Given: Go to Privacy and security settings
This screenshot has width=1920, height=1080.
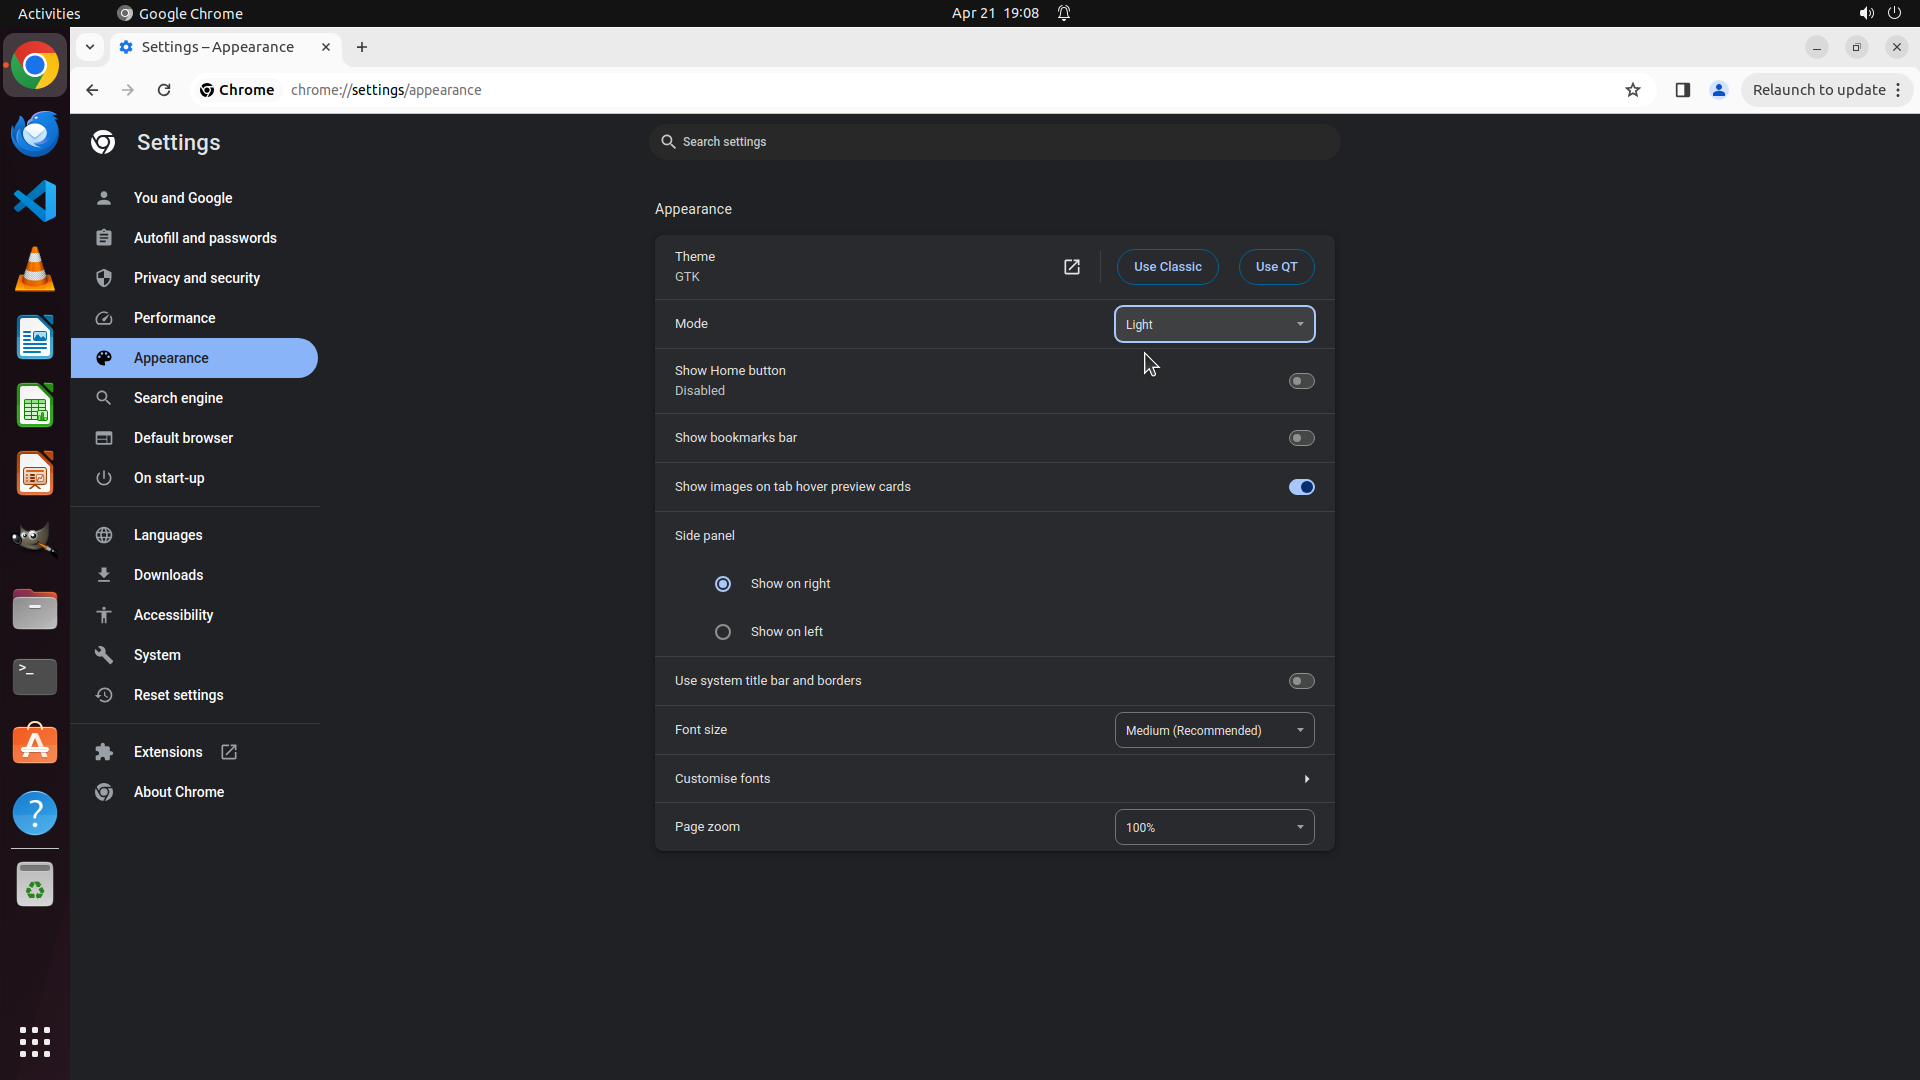Looking at the screenshot, I should click(196, 278).
